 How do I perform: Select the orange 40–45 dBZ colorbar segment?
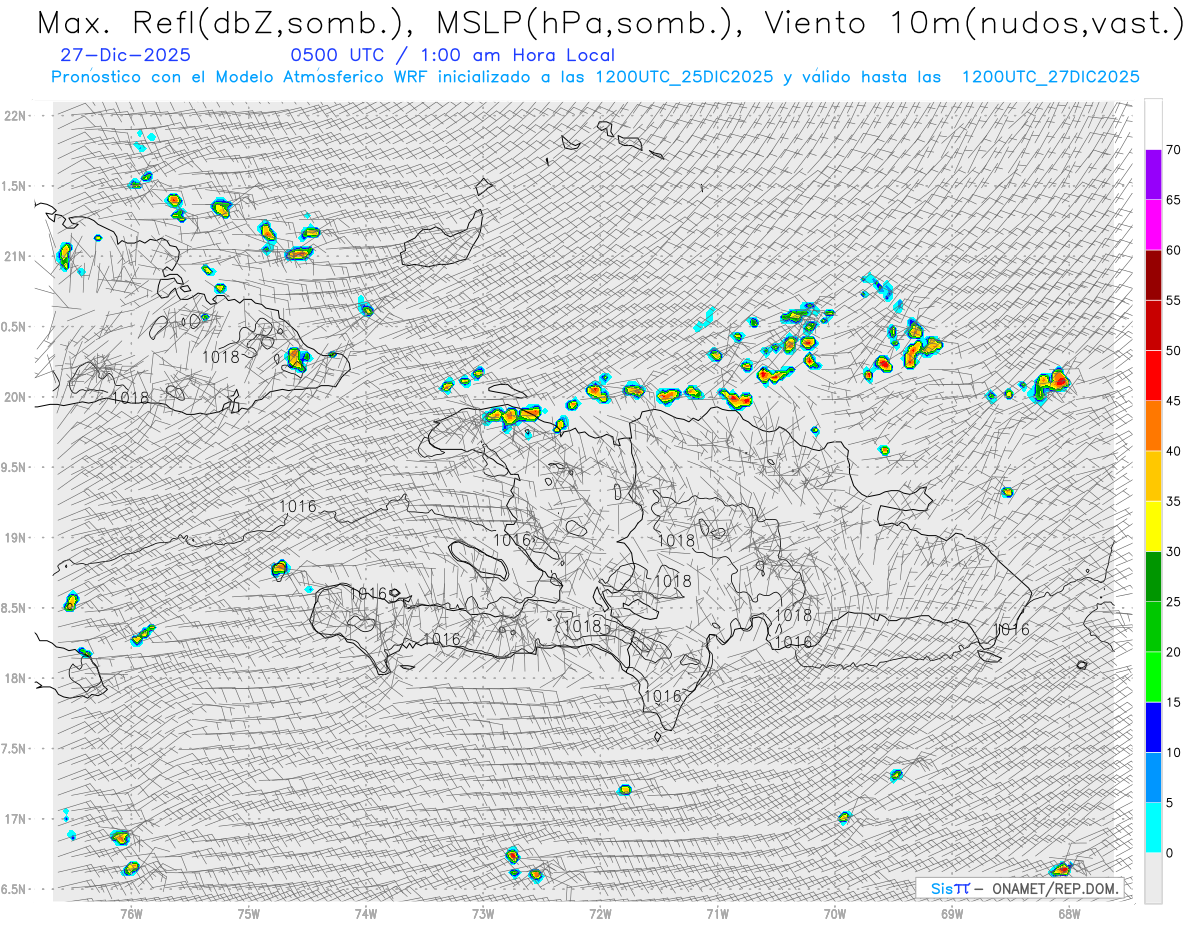click(x=1153, y=426)
